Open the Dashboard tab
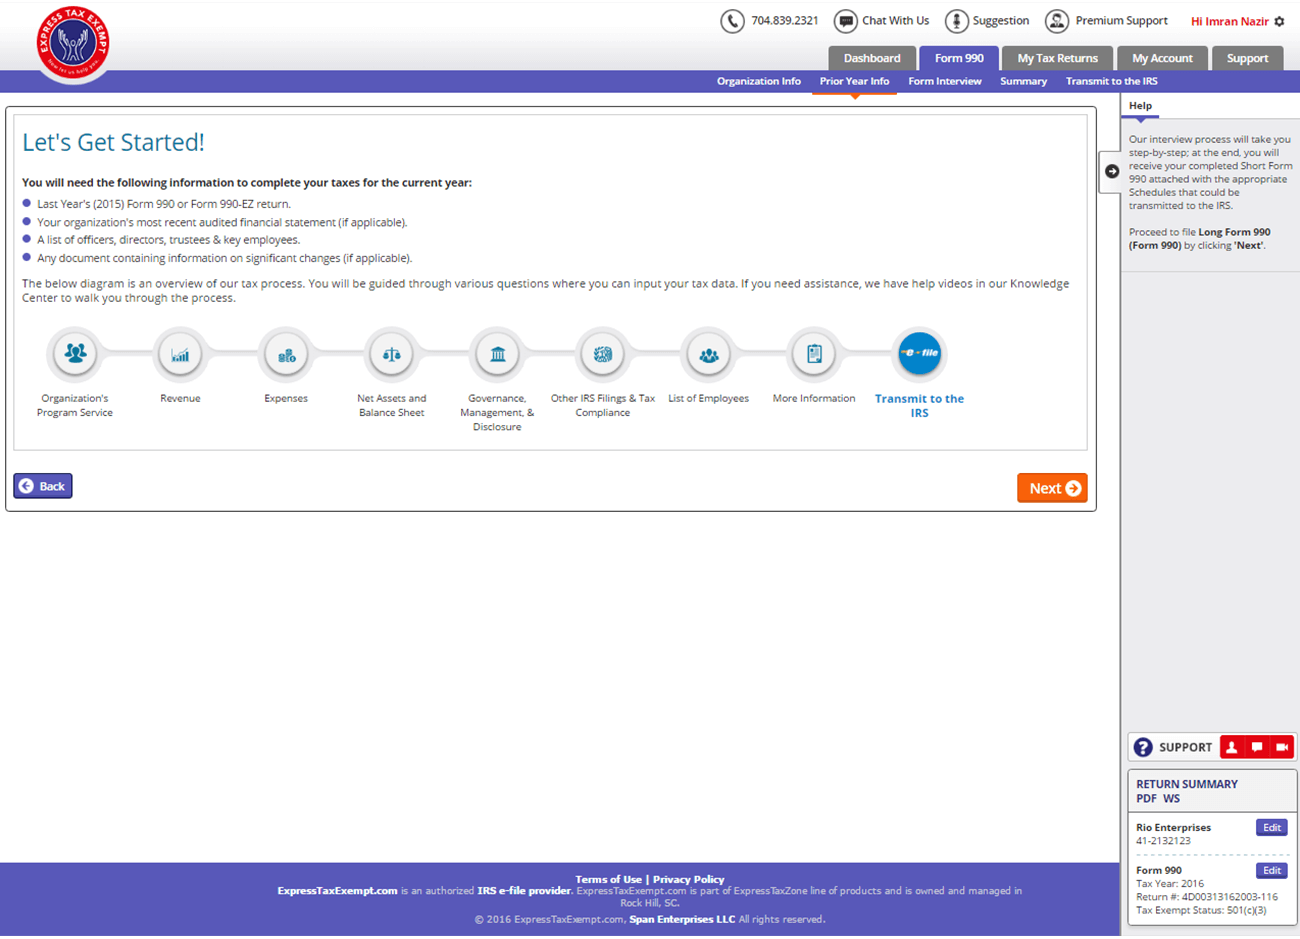 point(872,58)
